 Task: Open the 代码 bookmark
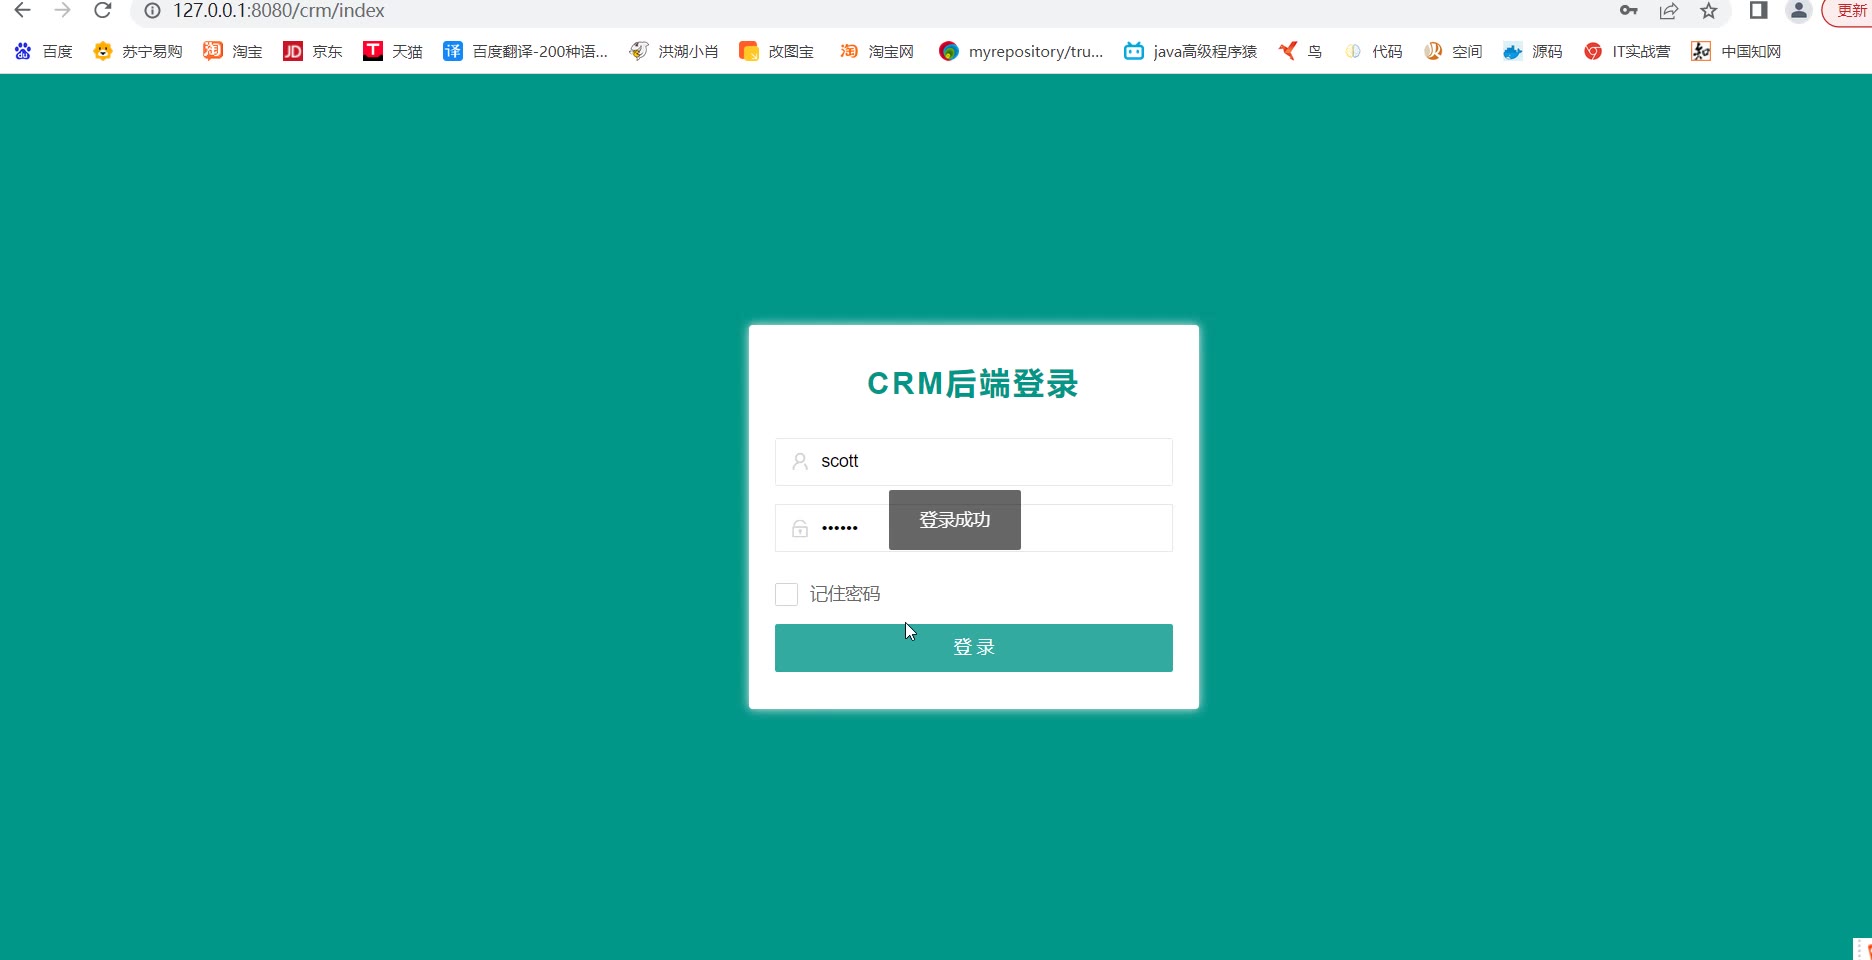(1372, 51)
